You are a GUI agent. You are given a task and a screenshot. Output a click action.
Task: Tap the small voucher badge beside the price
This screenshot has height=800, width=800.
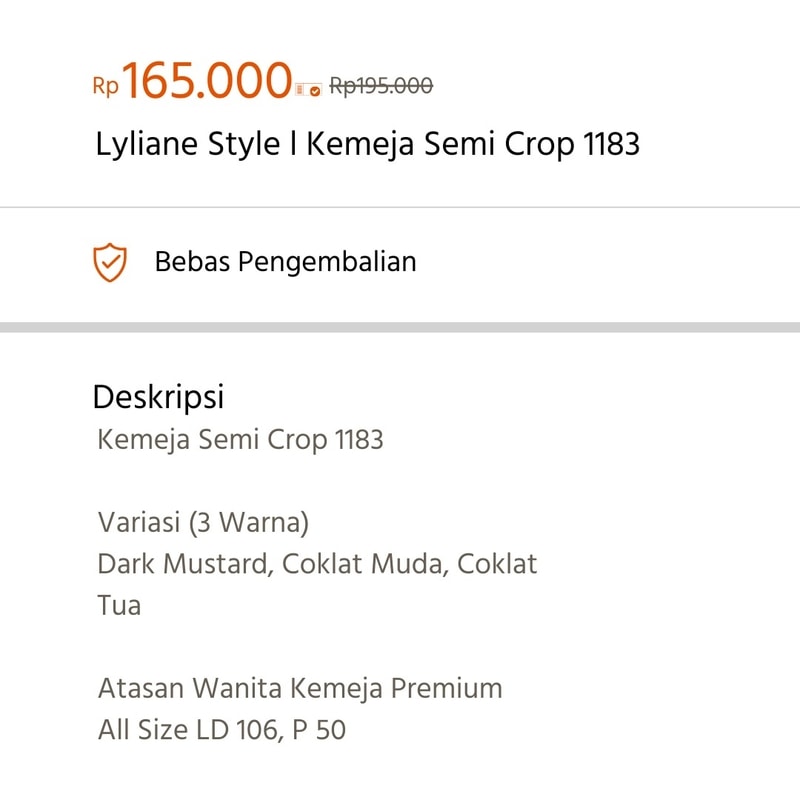[x=309, y=90]
